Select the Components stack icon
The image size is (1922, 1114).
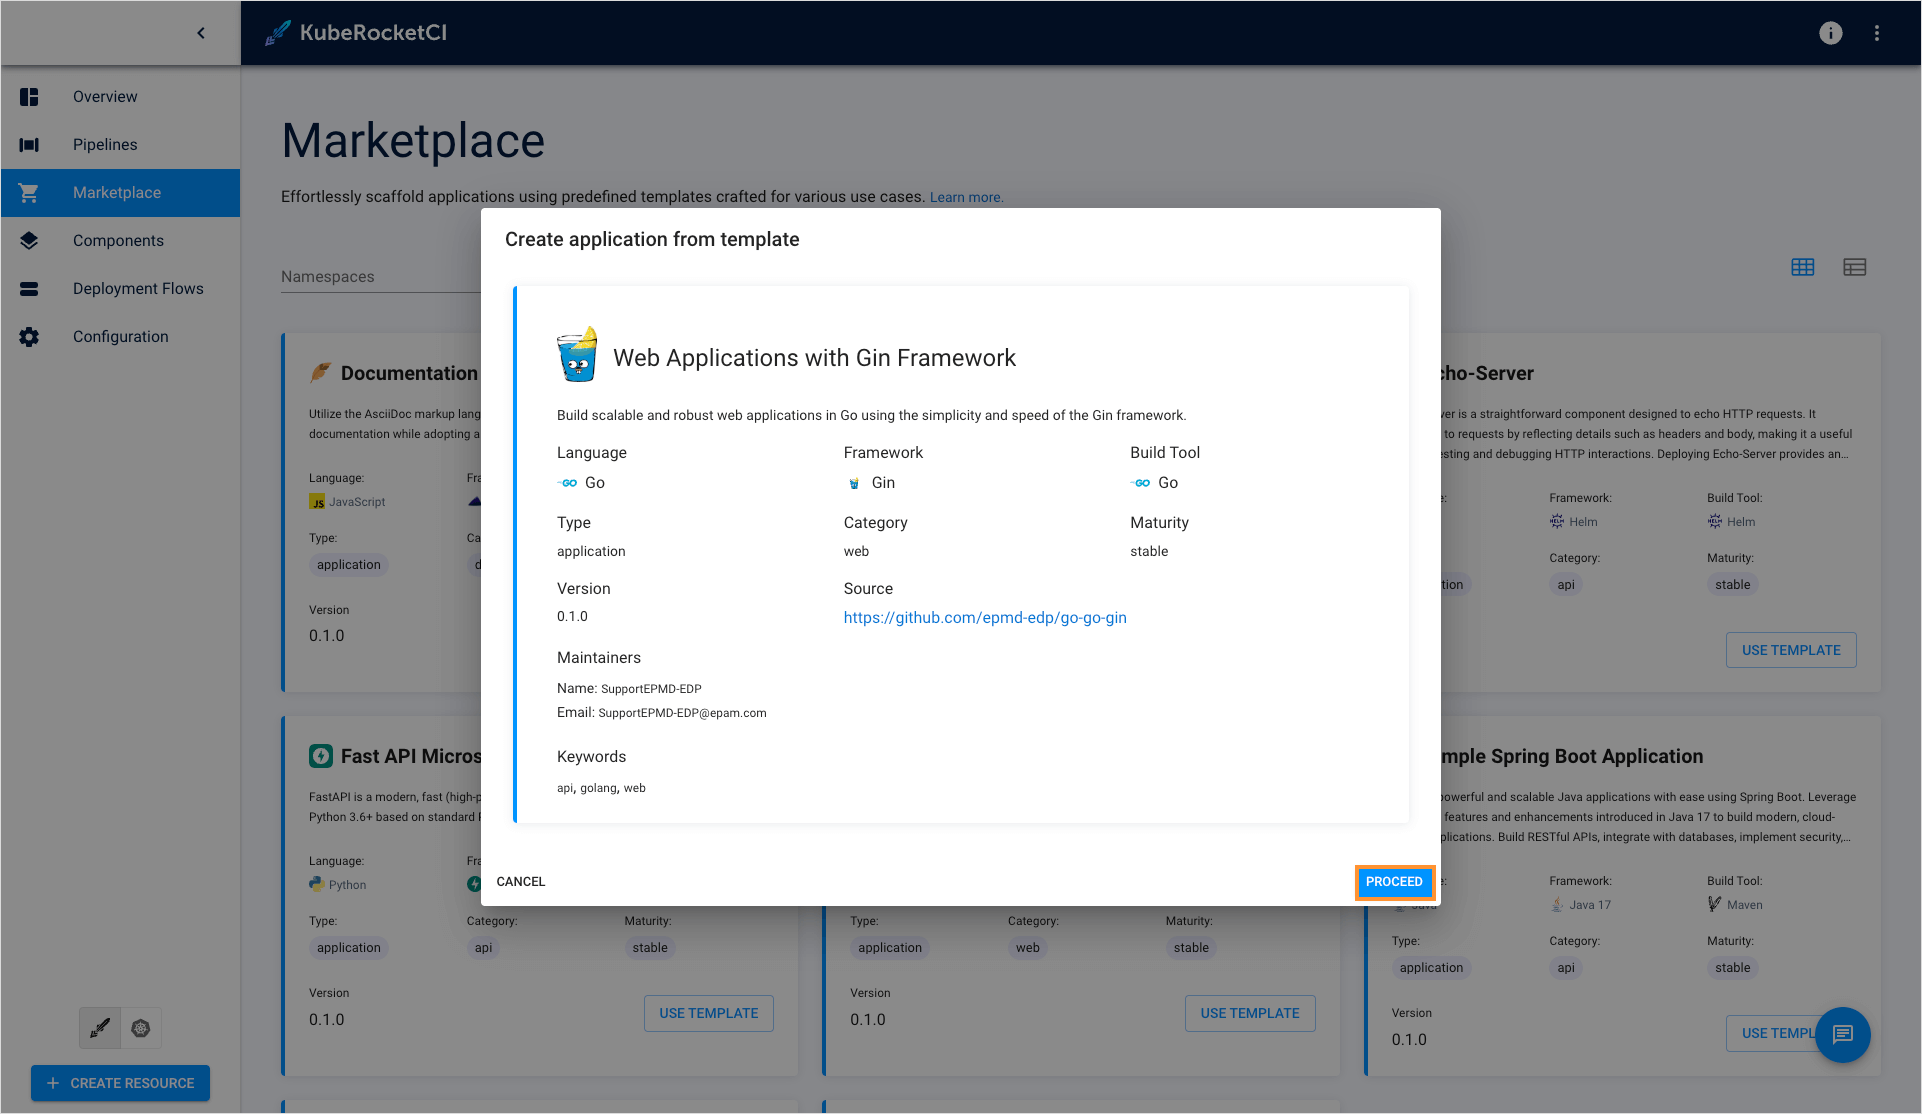coord(29,240)
